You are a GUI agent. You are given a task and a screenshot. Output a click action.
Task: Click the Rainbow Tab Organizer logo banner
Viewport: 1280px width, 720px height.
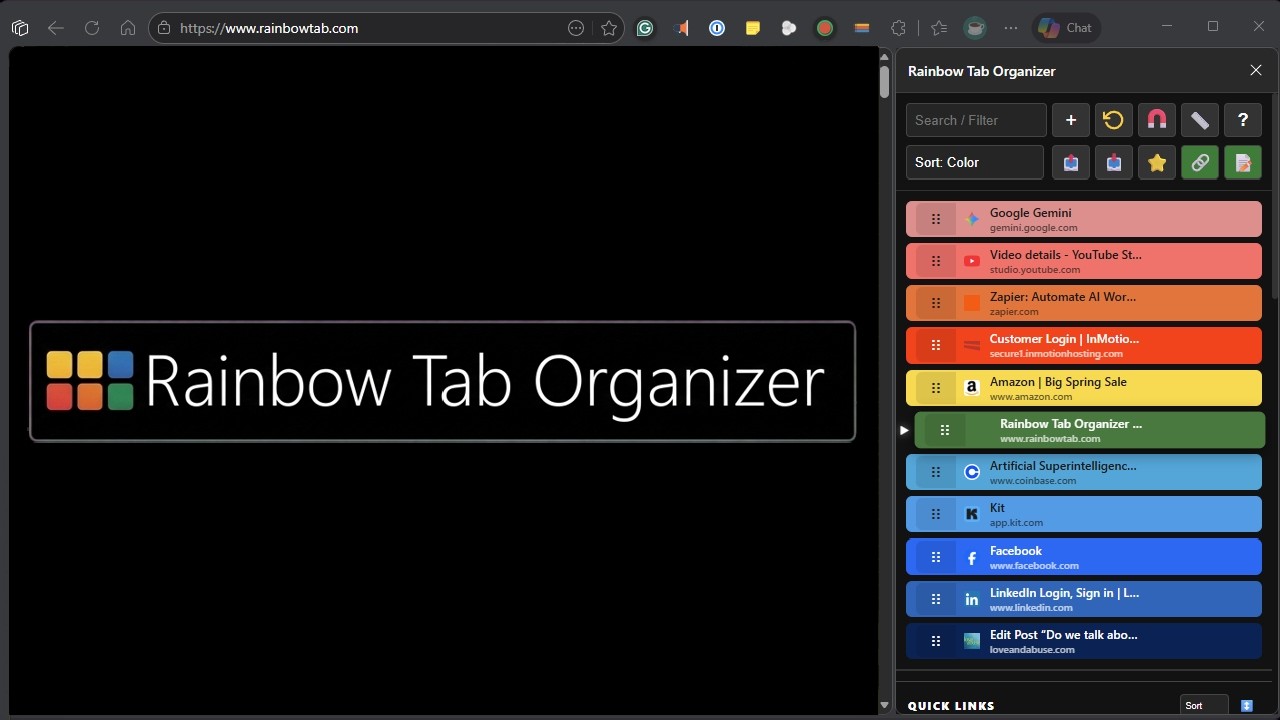pyautogui.click(x=442, y=381)
